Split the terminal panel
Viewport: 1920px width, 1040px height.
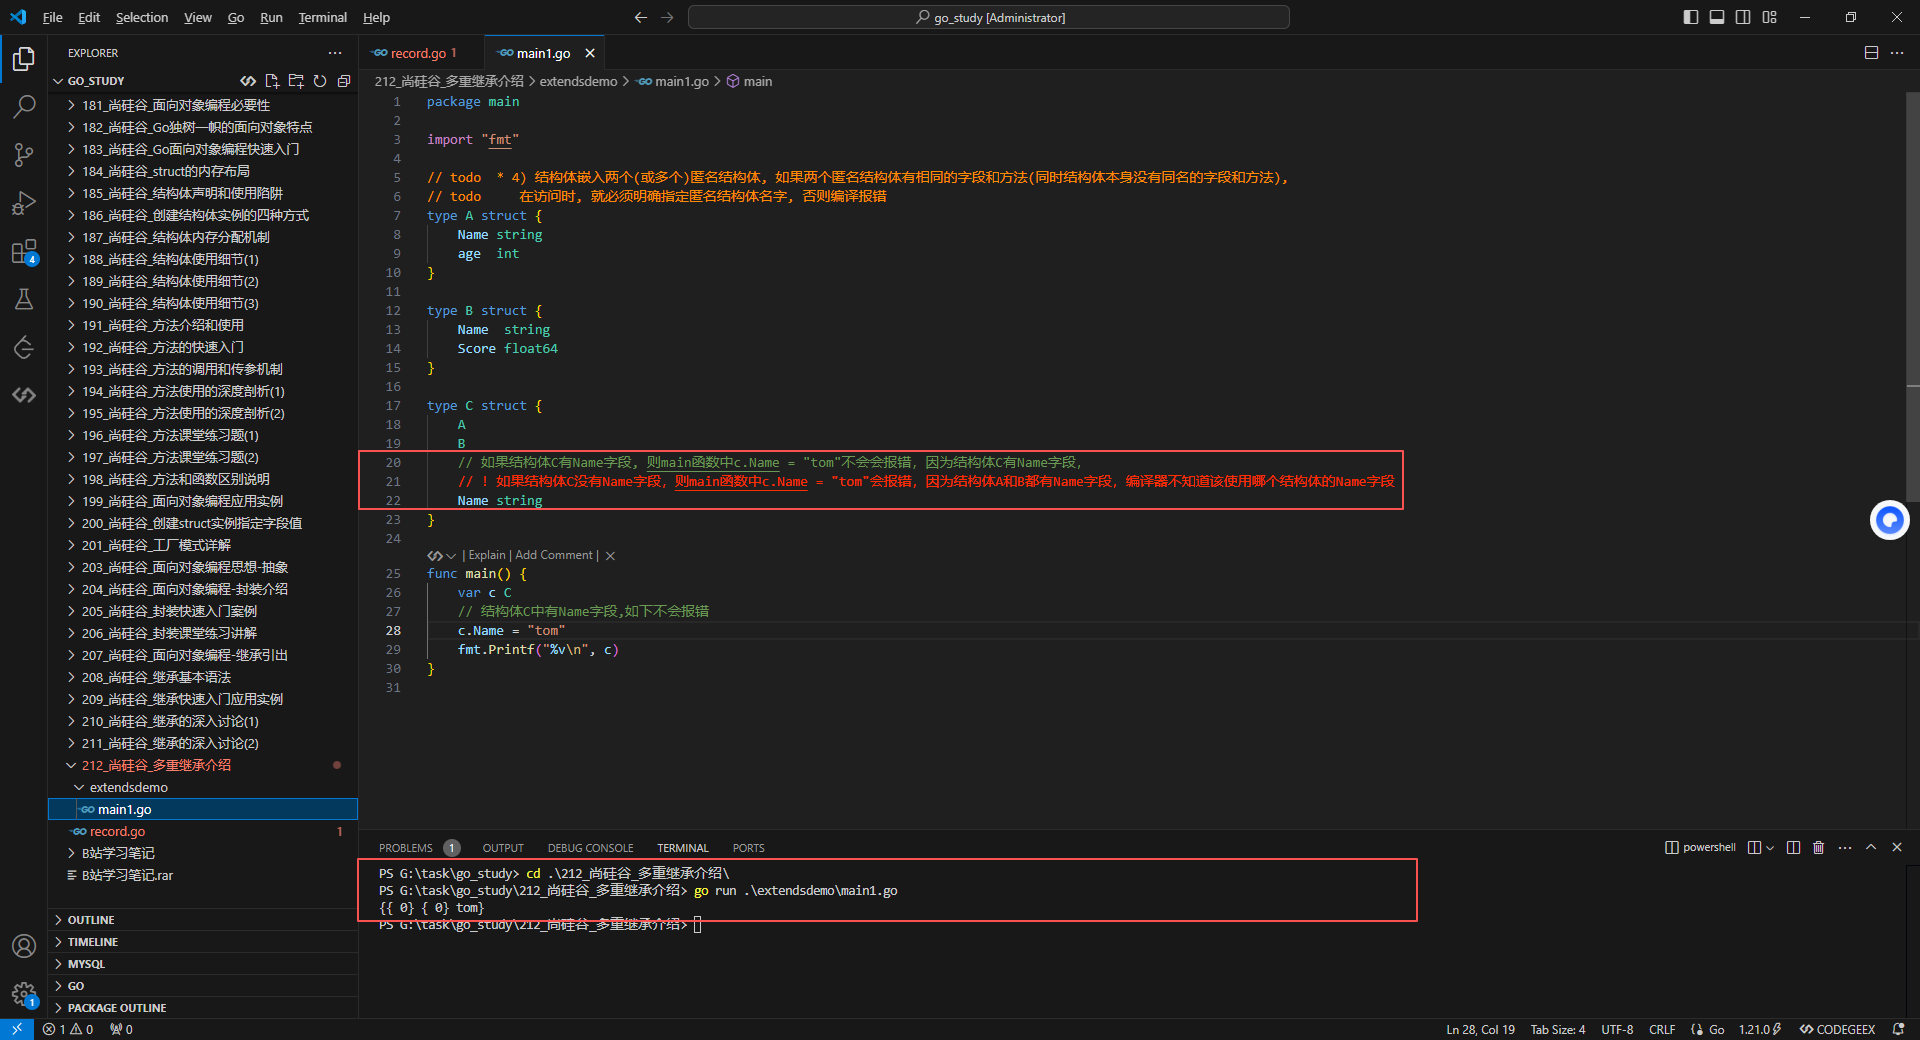pyautogui.click(x=1793, y=847)
